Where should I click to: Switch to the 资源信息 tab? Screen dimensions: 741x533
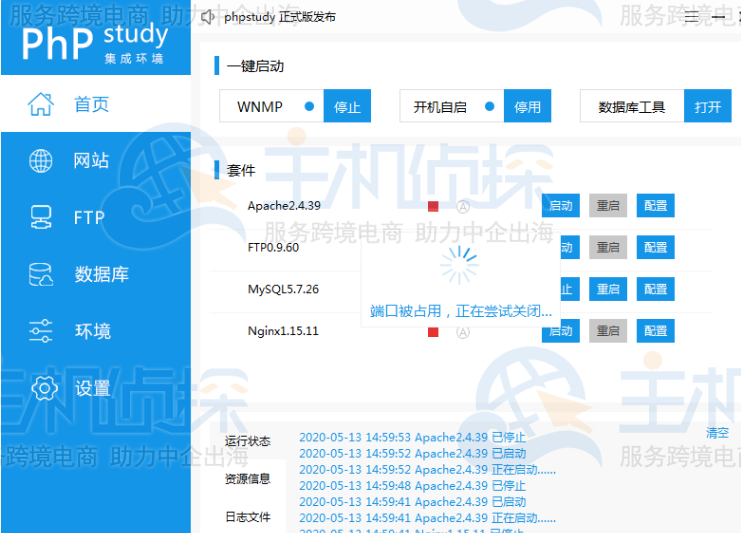(x=248, y=479)
